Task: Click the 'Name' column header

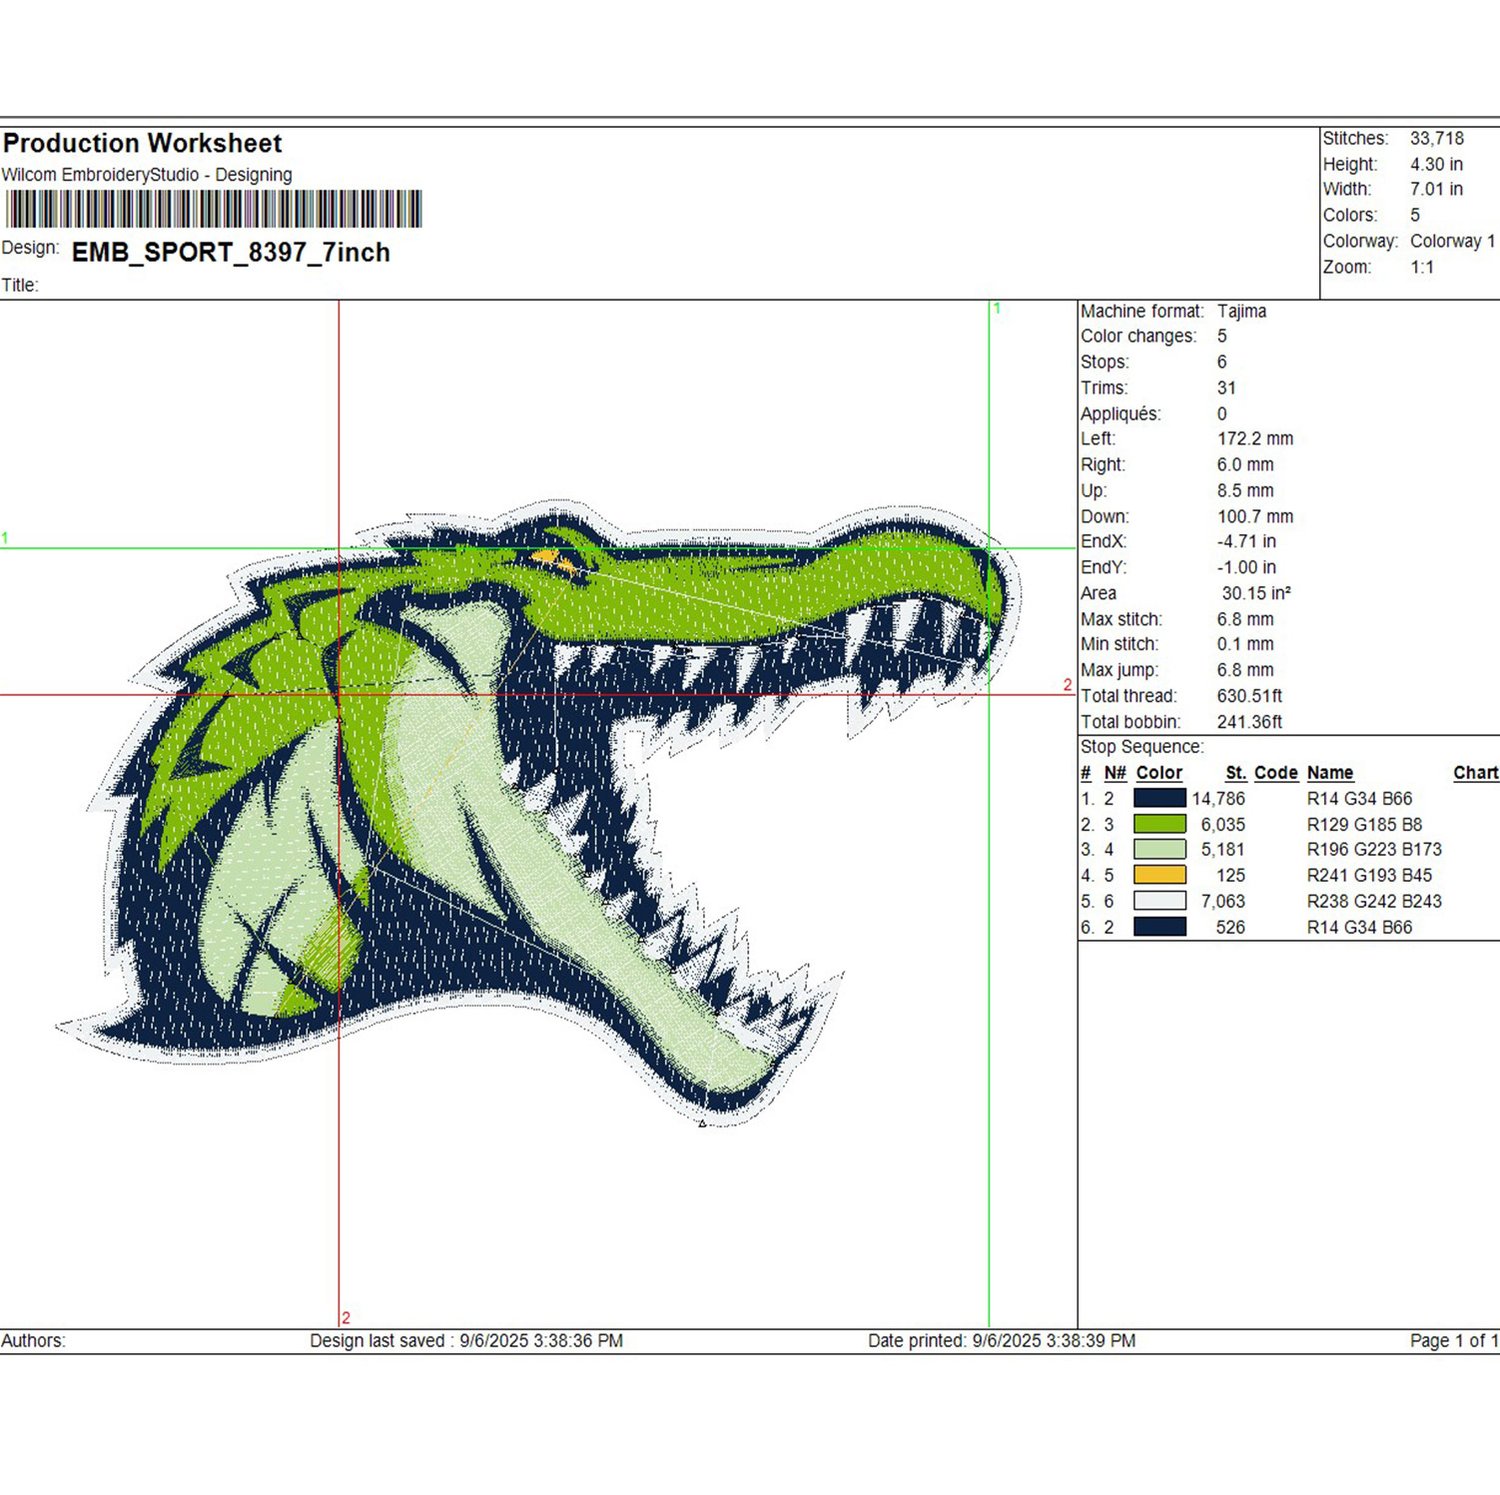Action: 1330,773
